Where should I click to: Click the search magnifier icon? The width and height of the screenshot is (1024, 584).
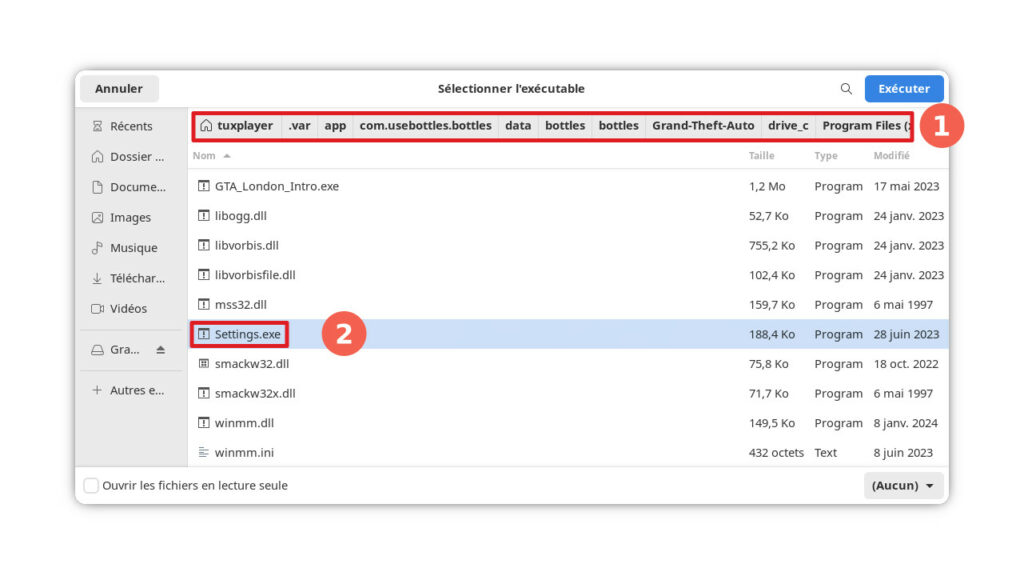click(x=846, y=89)
